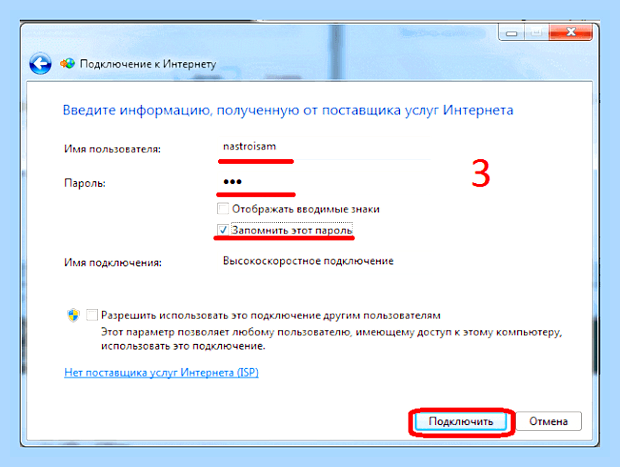Focus the password field
This screenshot has width=620, height=467.
pyautogui.click(x=324, y=182)
